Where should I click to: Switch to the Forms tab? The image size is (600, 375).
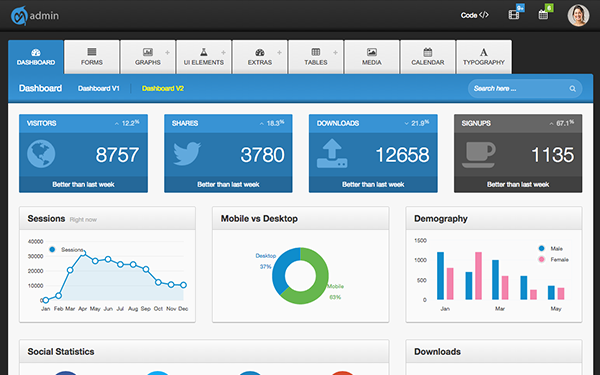[x=92, y=57]
